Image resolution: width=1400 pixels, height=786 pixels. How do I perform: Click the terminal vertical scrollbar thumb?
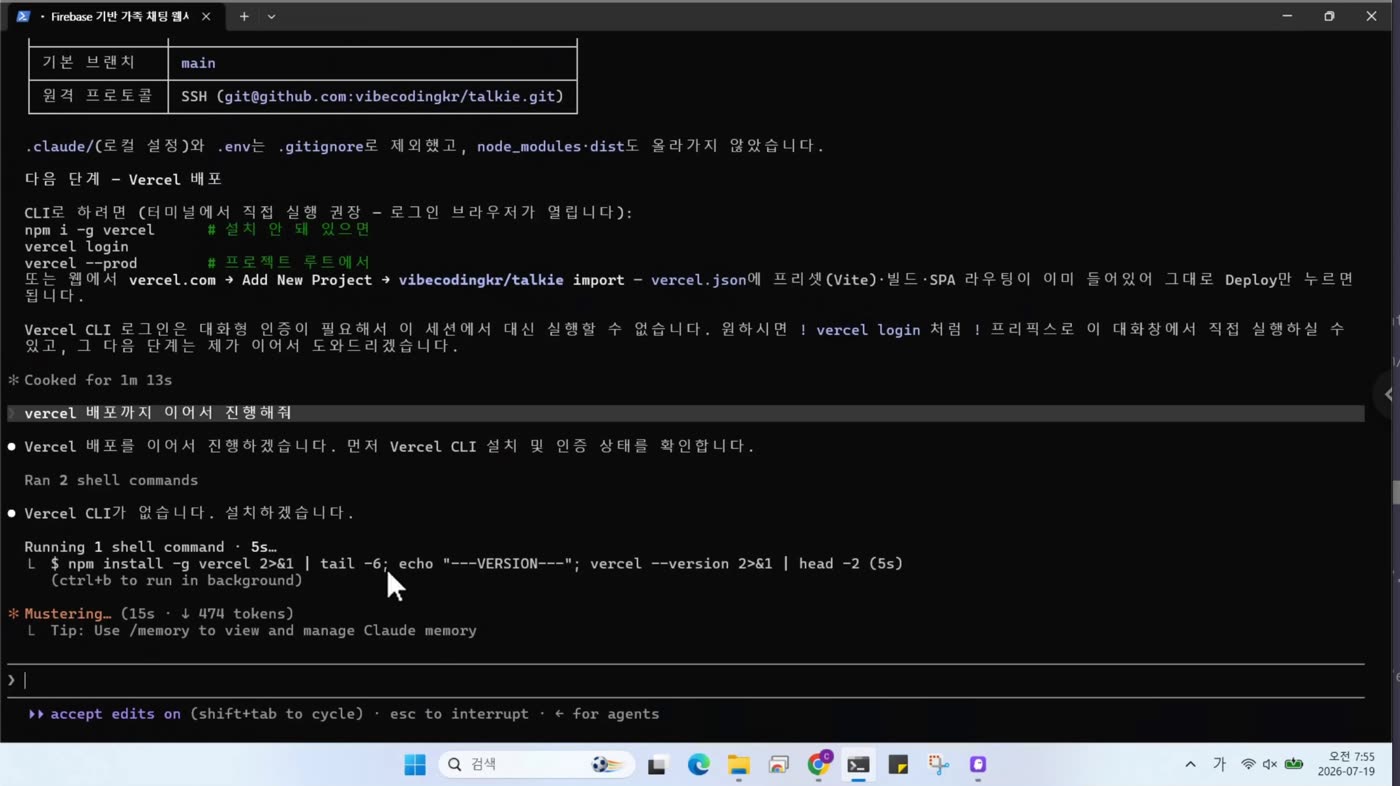pos(1395,492)
